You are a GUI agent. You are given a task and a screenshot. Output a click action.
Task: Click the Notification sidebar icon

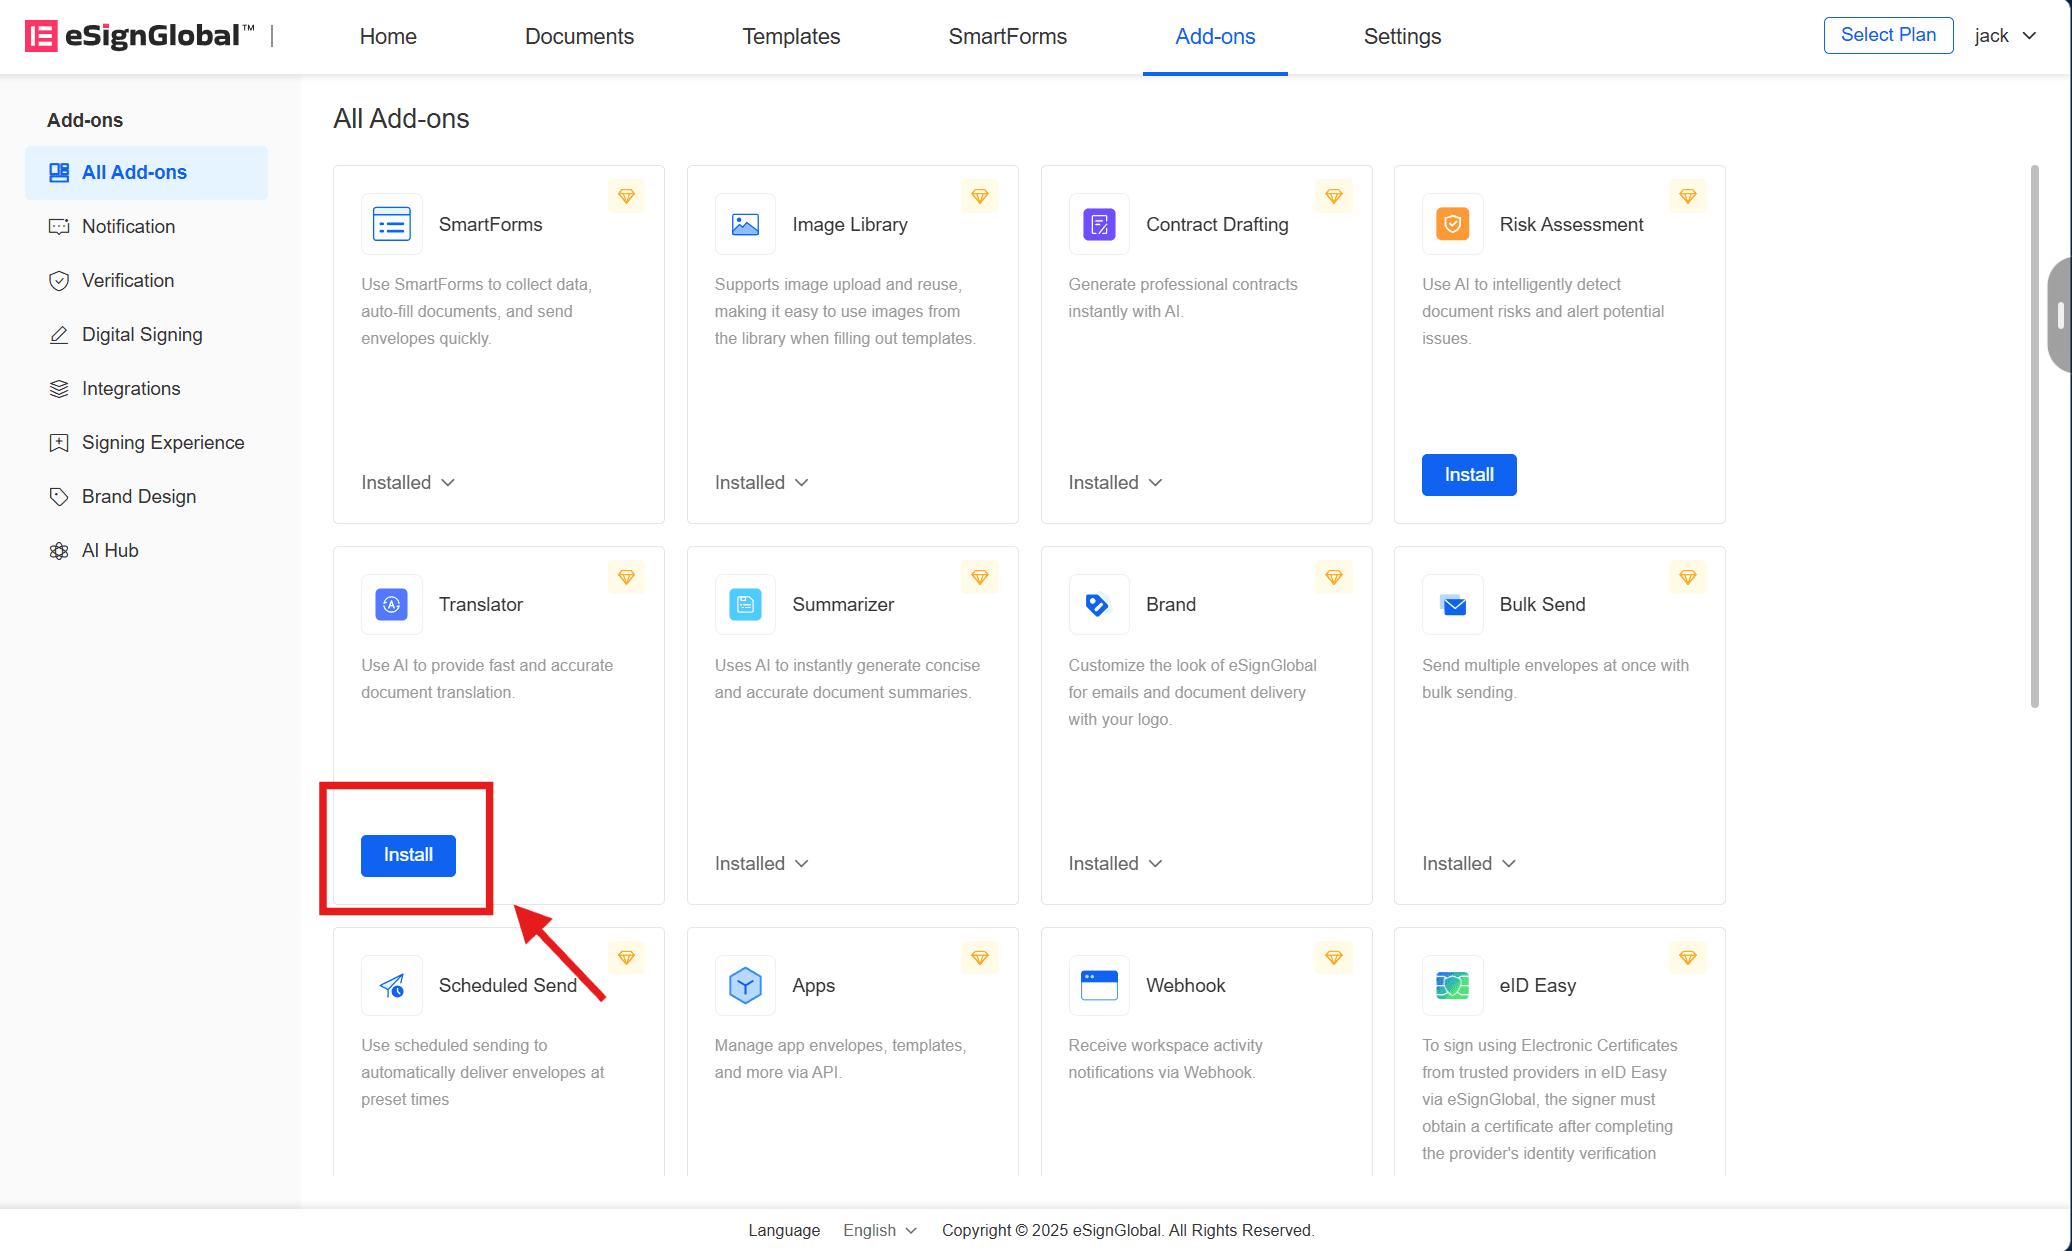tap(59, 227)
